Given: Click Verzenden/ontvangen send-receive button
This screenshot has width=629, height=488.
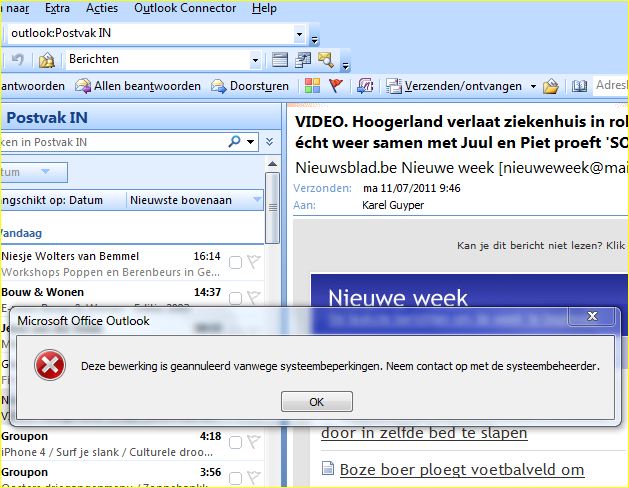Looking at the screenshot, I should (454, 86).
